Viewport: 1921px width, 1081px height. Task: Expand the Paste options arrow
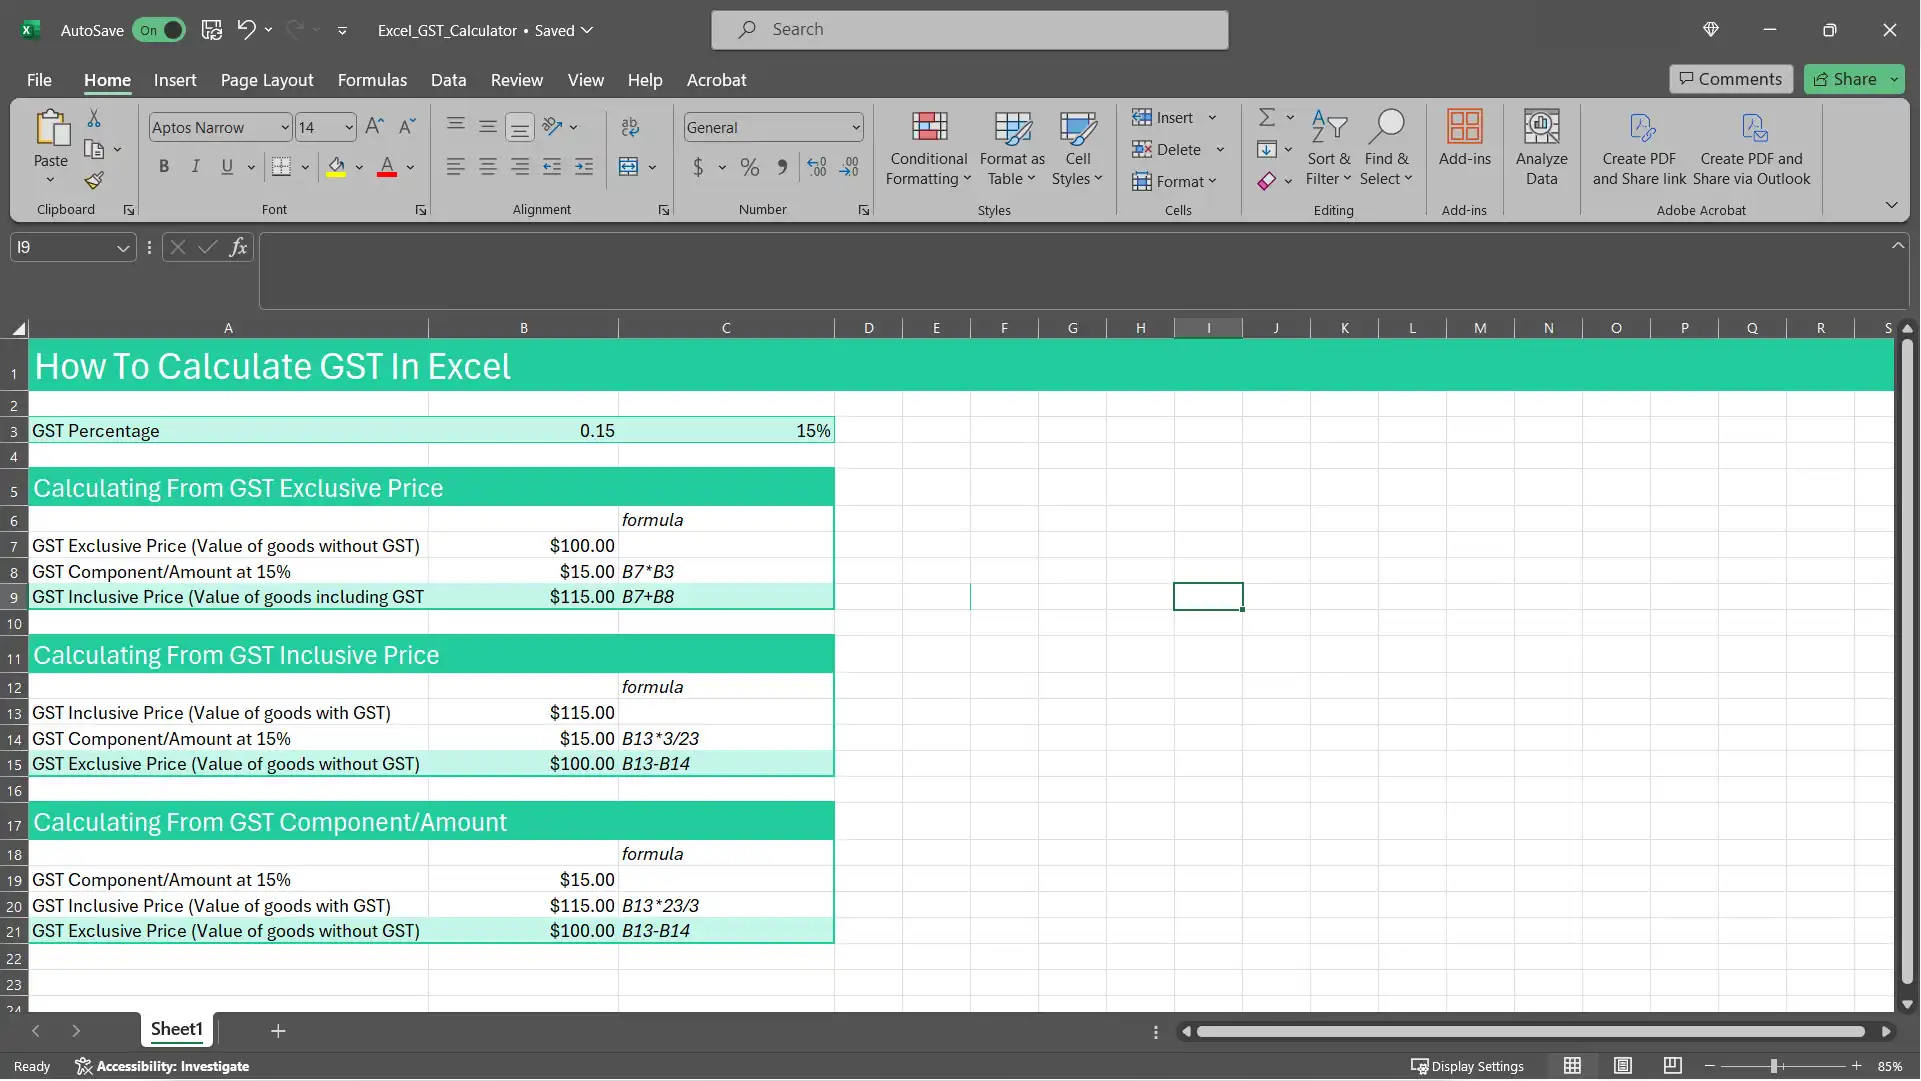pyautogui.click(x=50, y=180)
